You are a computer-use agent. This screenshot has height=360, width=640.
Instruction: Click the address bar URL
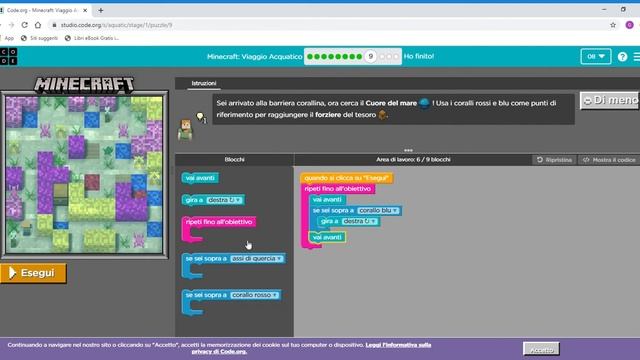pos(116,25)
